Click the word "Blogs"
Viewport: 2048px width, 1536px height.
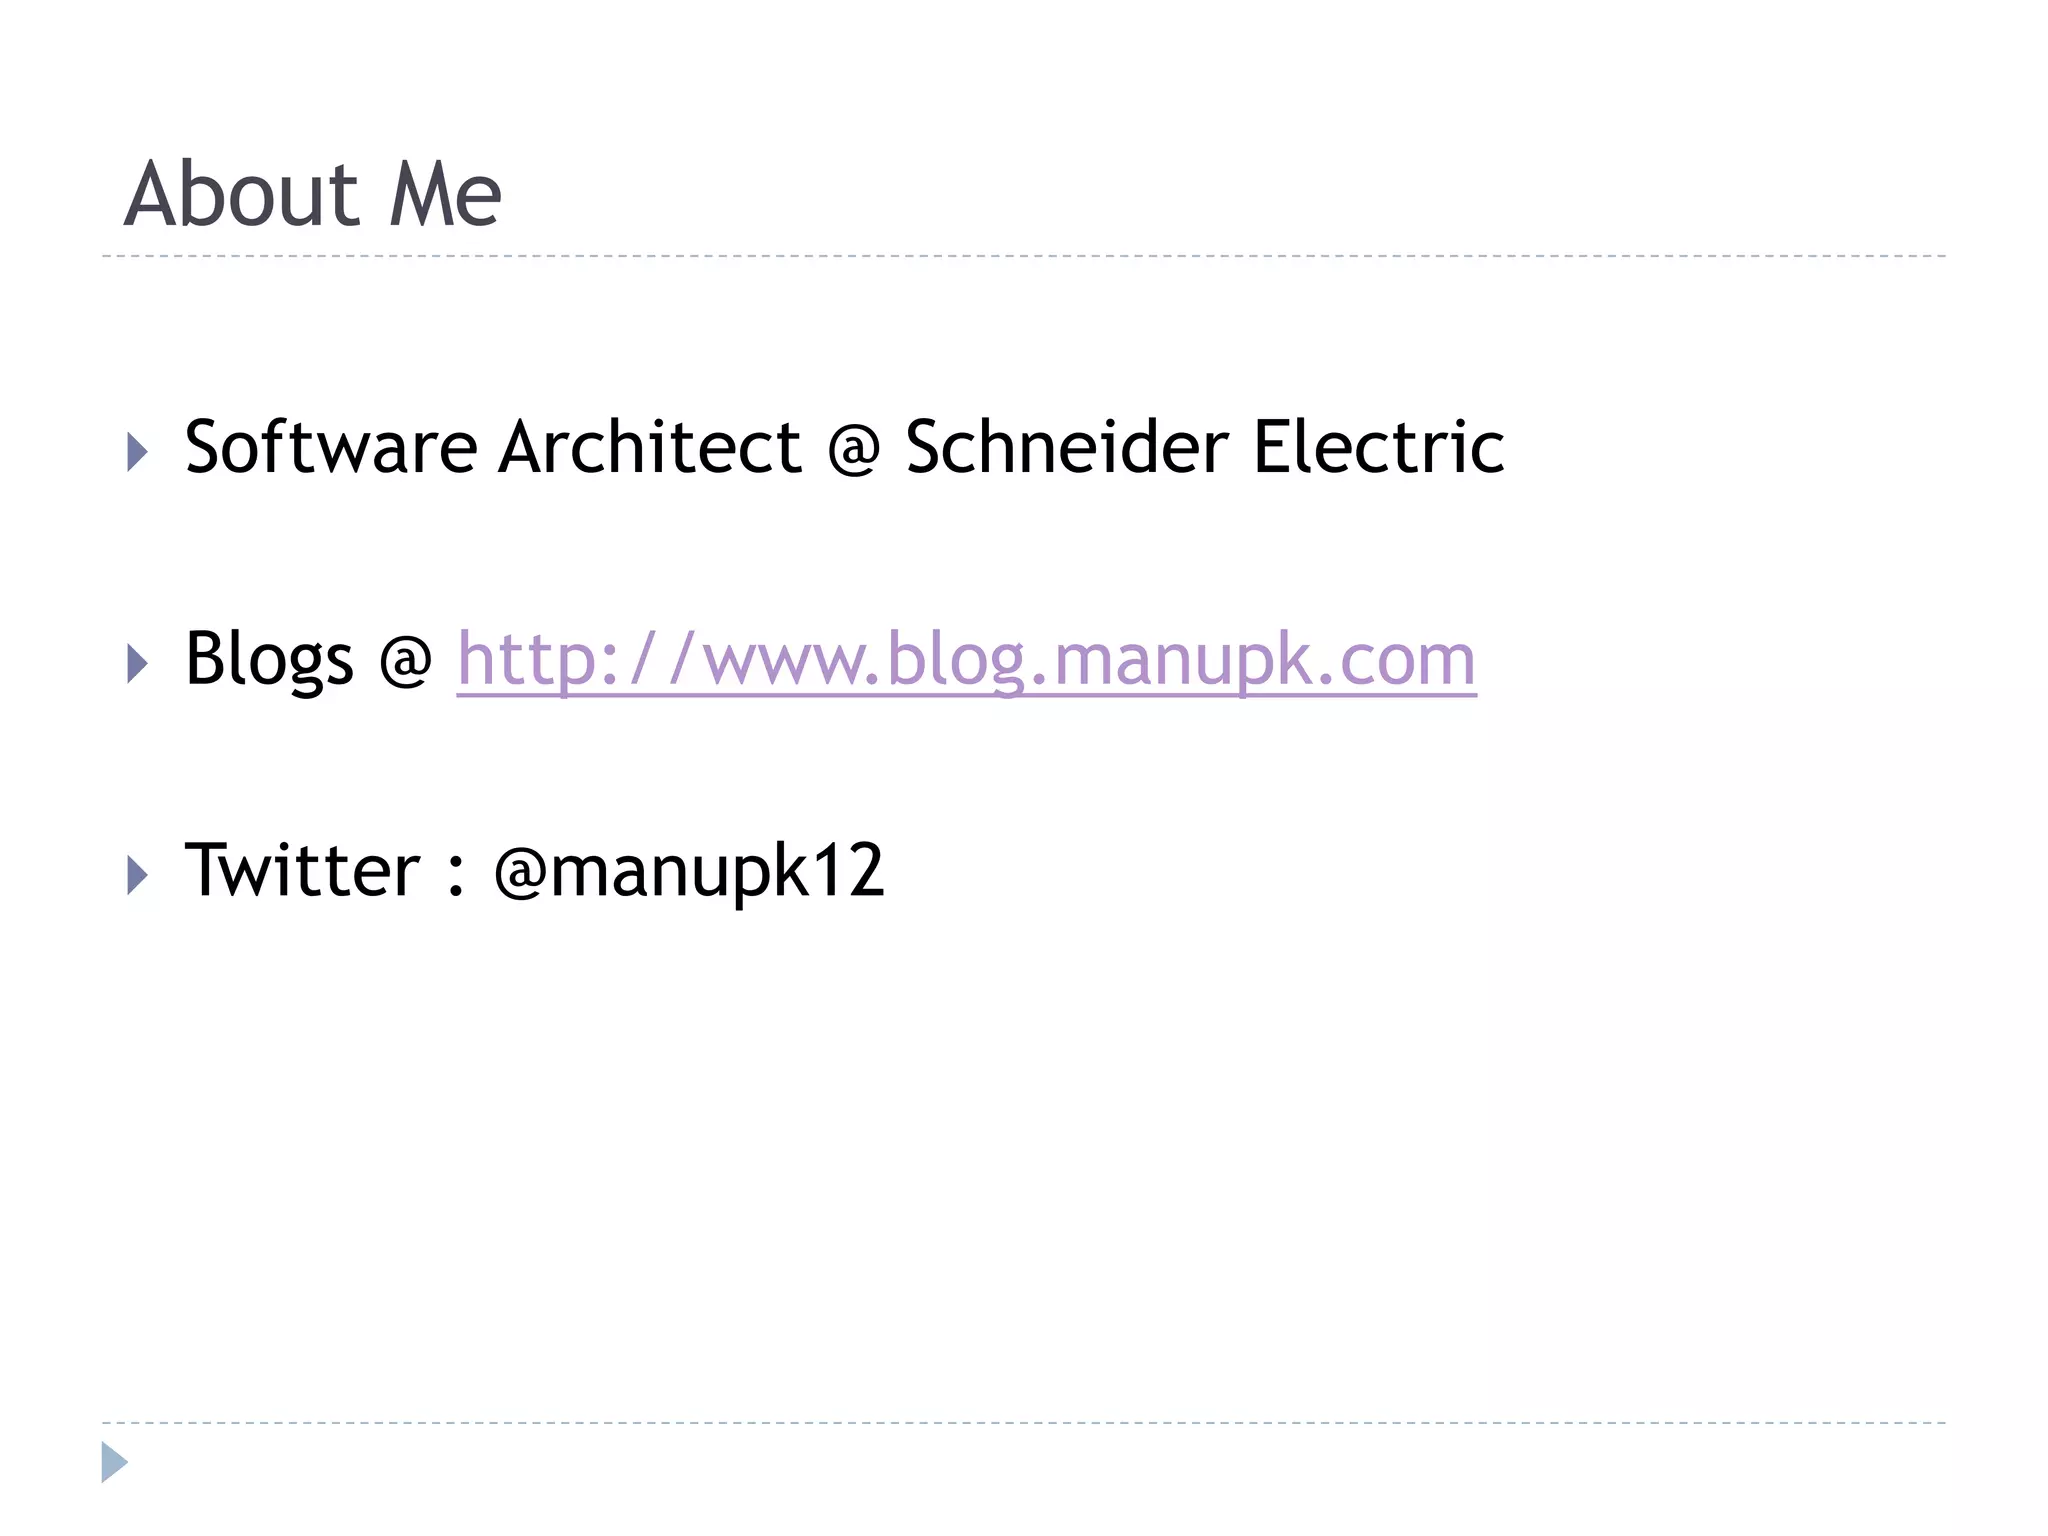click(270, 660)
